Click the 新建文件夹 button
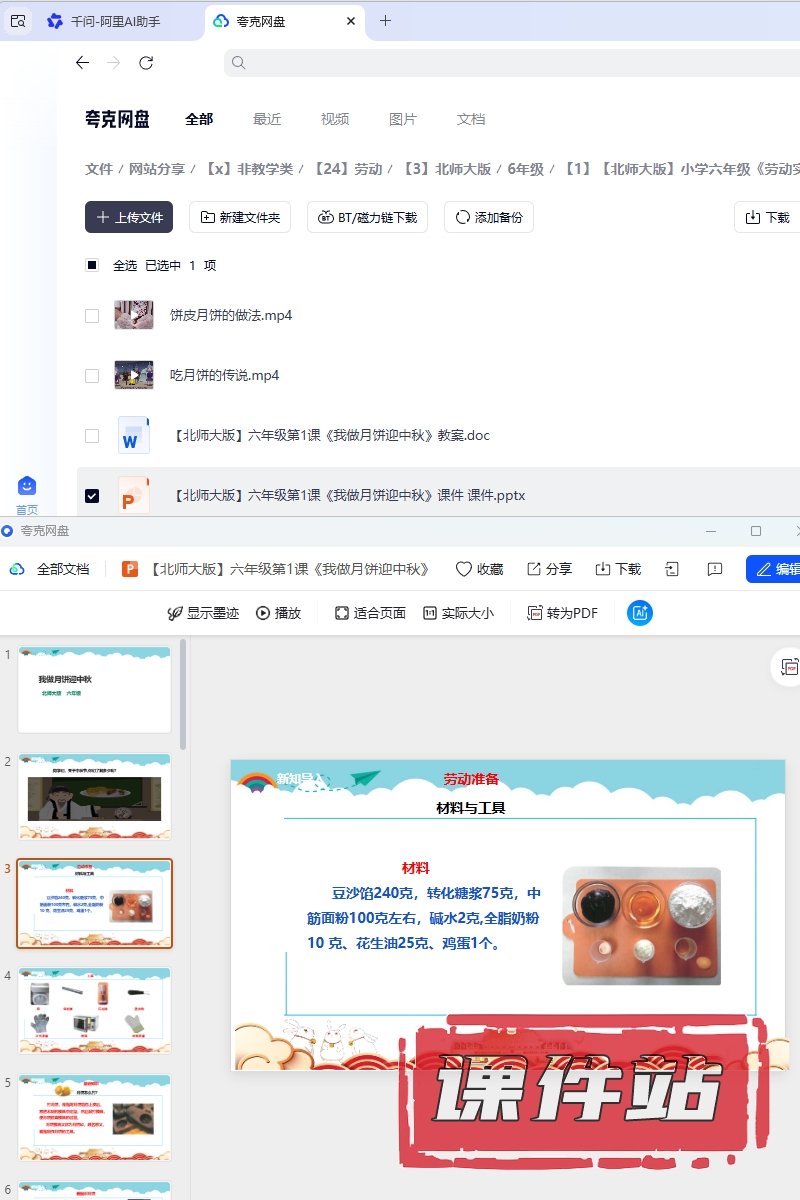The width and height of the screenshot is (800, 1200). click(240, 217)
